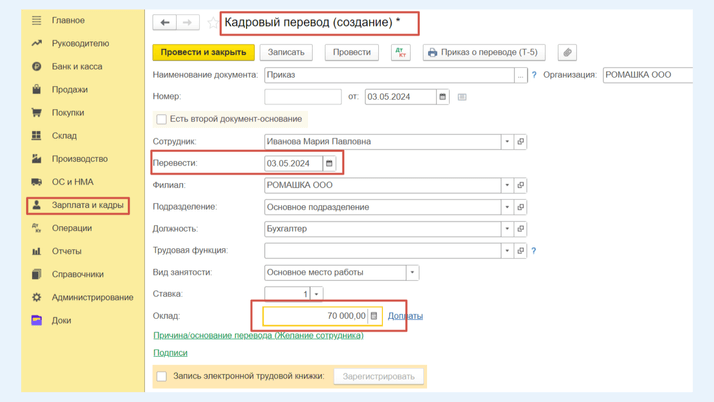The image size is (714, 402).
Task: Go to ОС и НМА section
Action: tap(72, 182)
